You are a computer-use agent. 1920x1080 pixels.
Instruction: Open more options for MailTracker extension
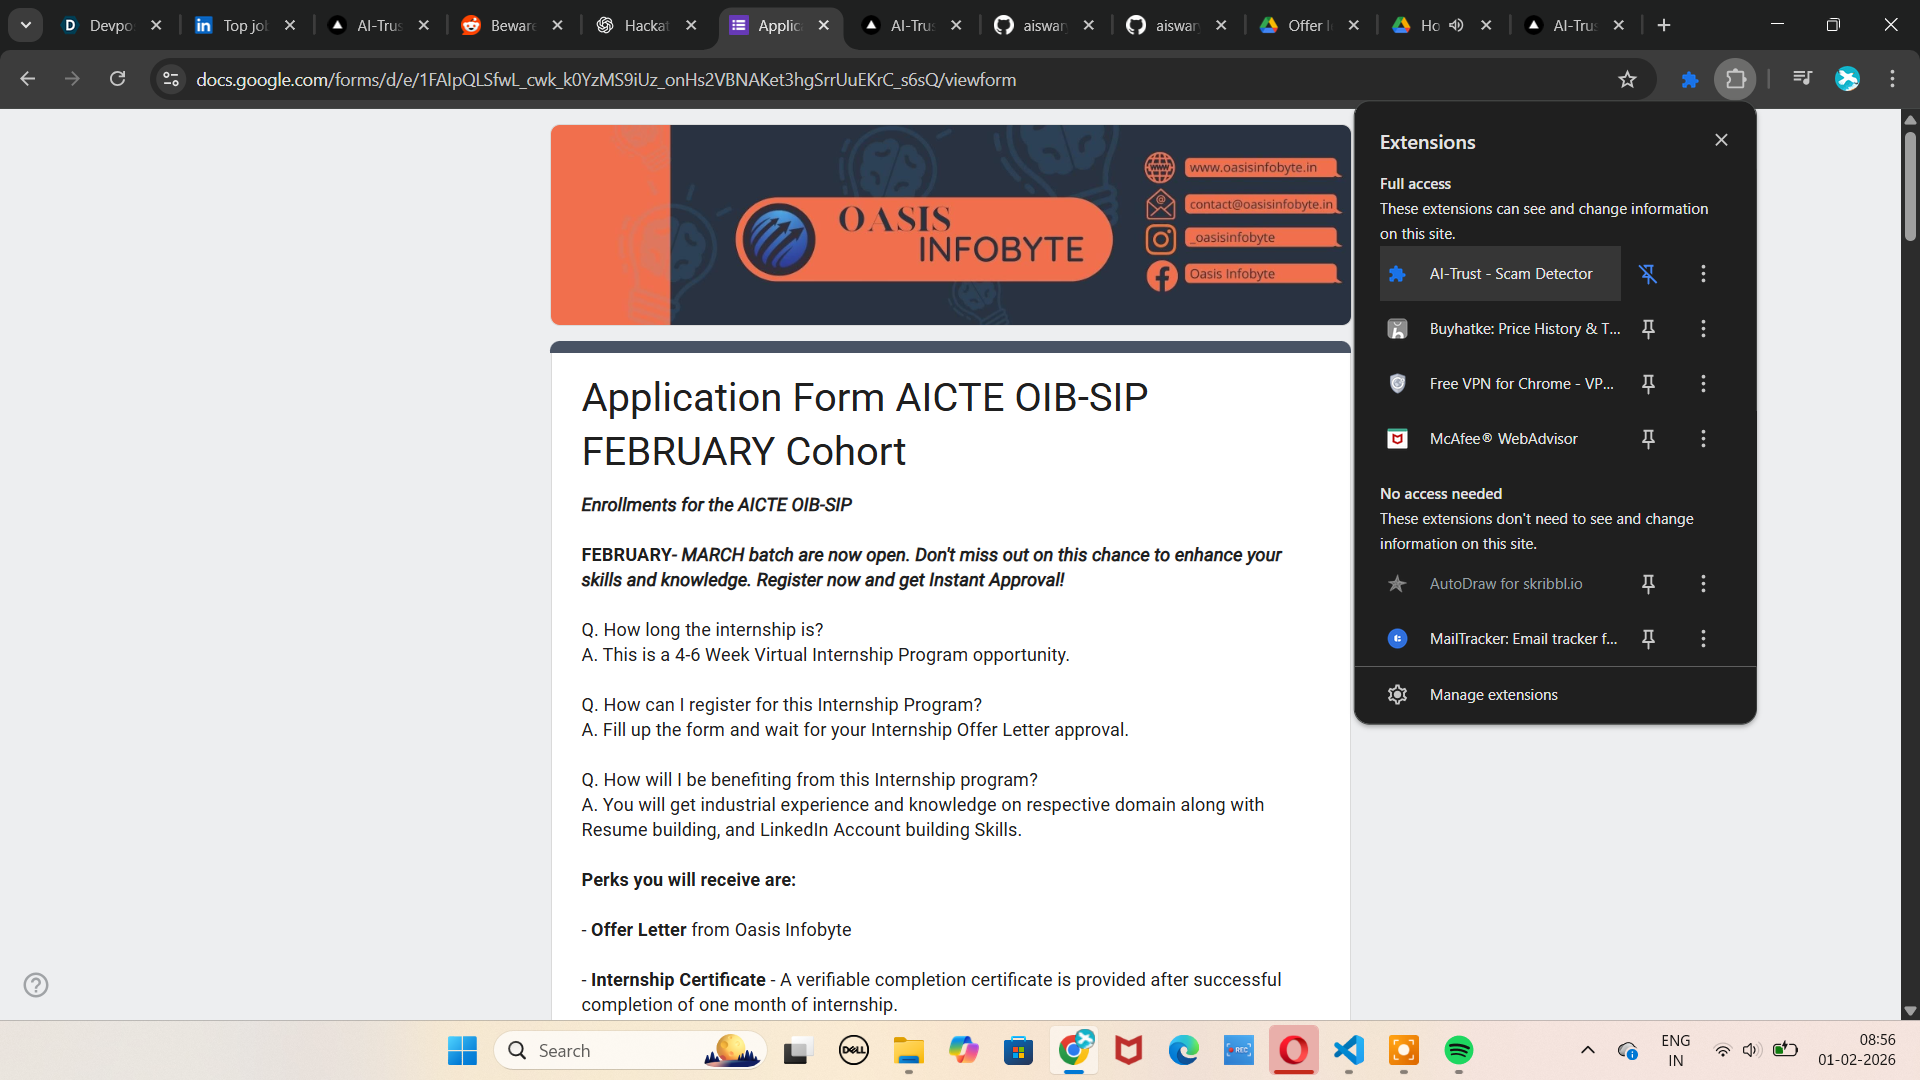[1703, 639]
